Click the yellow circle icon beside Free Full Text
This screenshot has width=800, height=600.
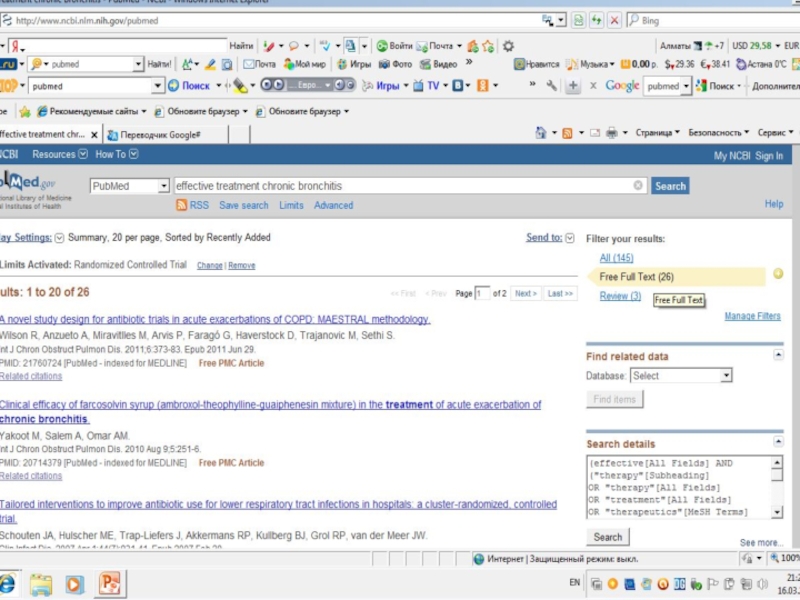778,274
